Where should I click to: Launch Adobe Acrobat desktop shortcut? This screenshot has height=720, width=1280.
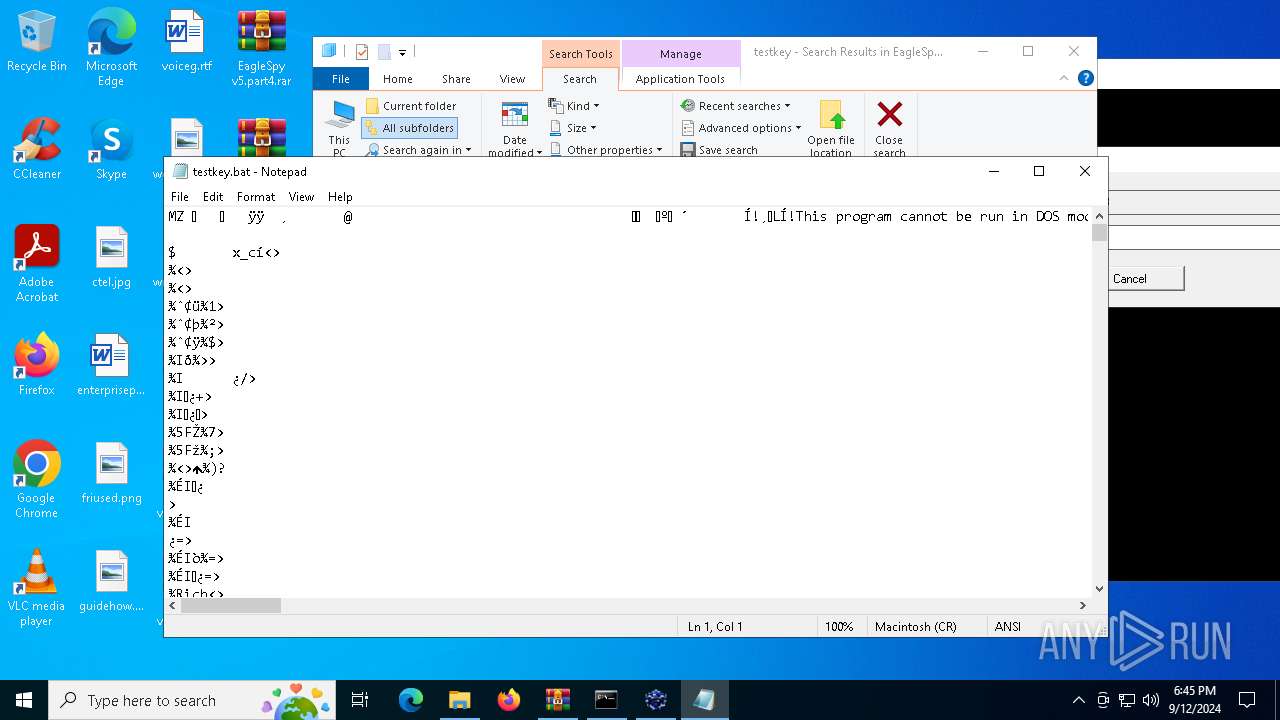pos(37,264)
